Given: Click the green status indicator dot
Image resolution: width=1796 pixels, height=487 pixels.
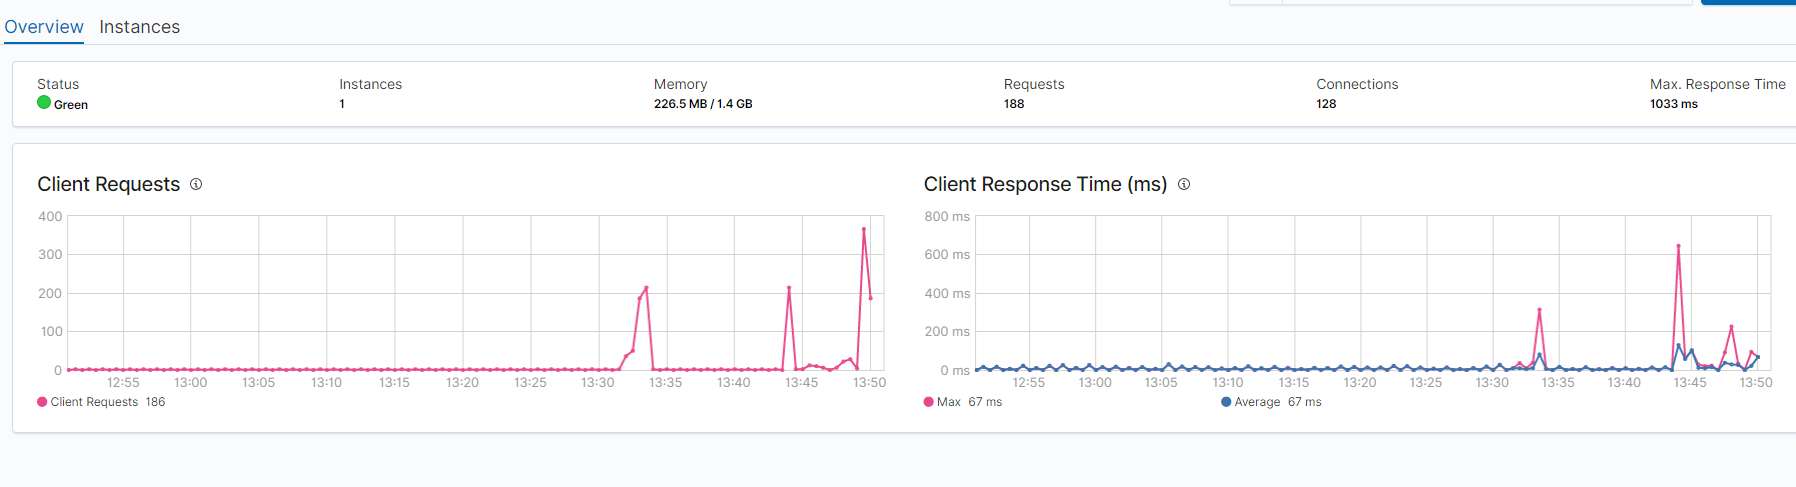Looking at the screenshot, I should pyautogui.click(x=44, y=102).
